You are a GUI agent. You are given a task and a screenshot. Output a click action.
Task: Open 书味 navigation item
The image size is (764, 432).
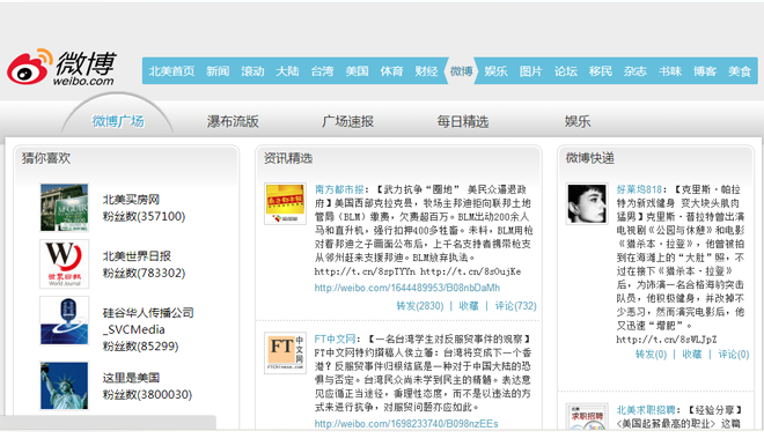click(x=670, y=71)
